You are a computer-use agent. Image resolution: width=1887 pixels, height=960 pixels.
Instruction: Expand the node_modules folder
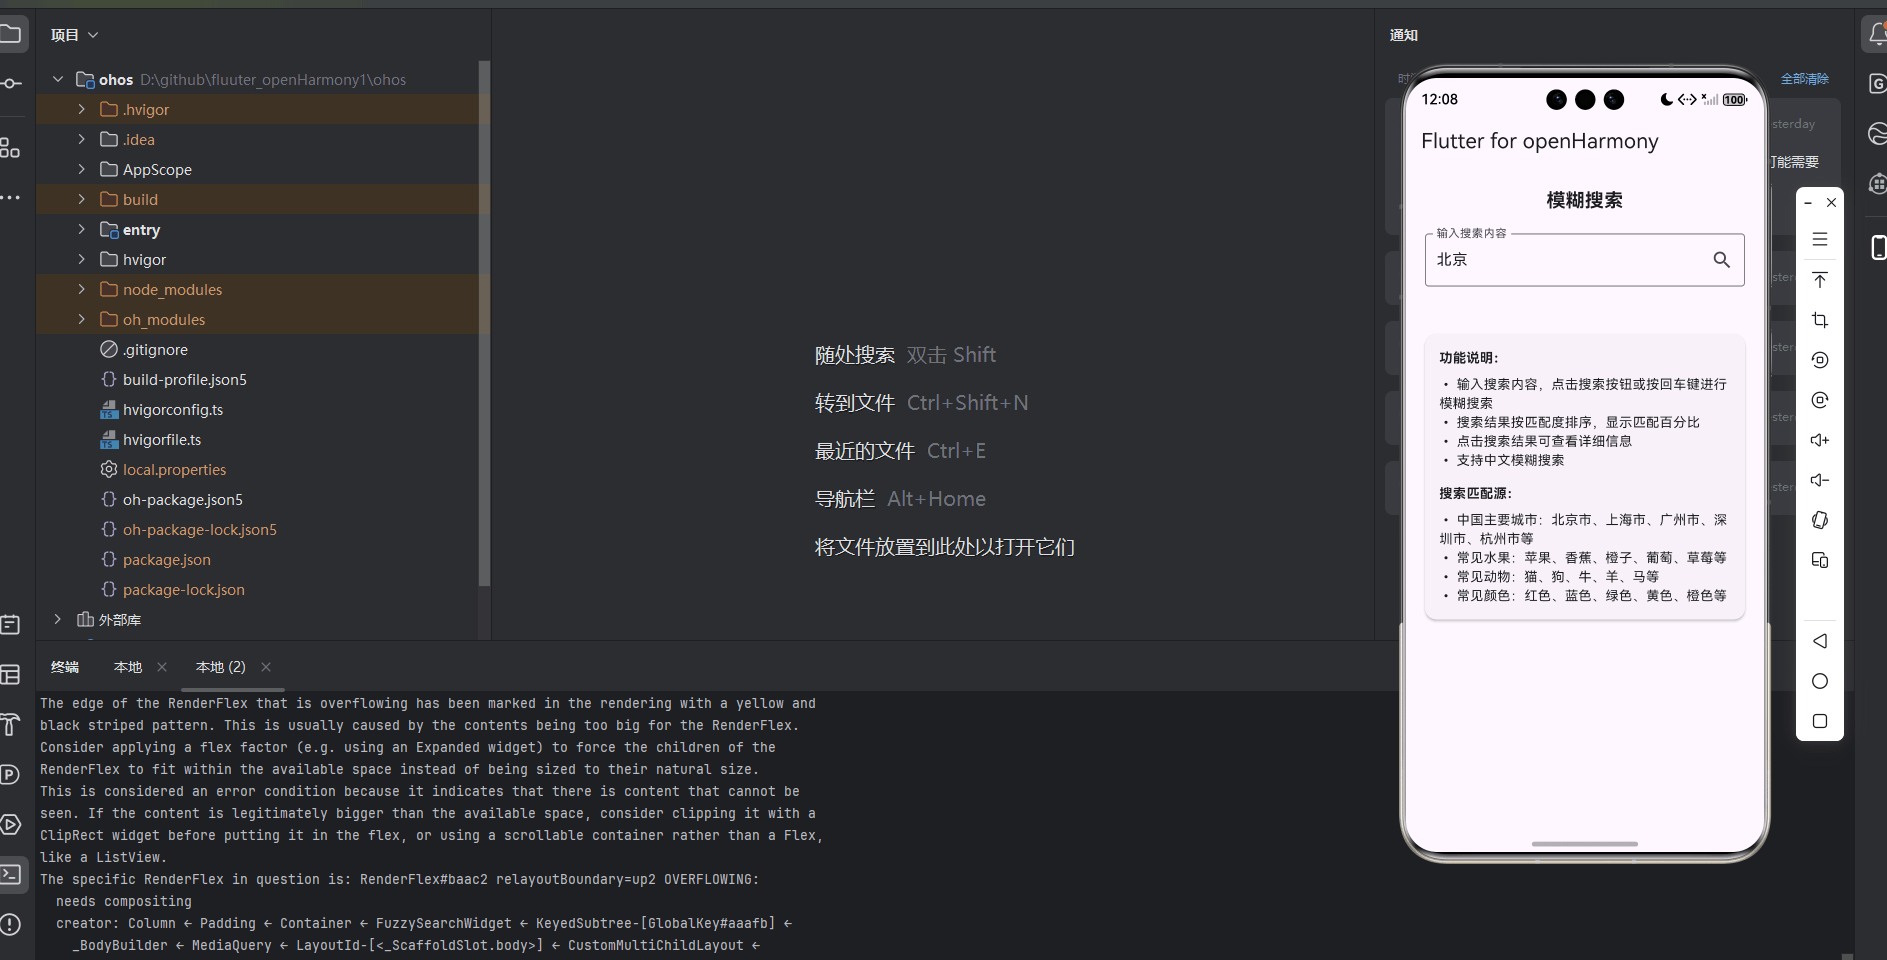click(x=82, y=289)
